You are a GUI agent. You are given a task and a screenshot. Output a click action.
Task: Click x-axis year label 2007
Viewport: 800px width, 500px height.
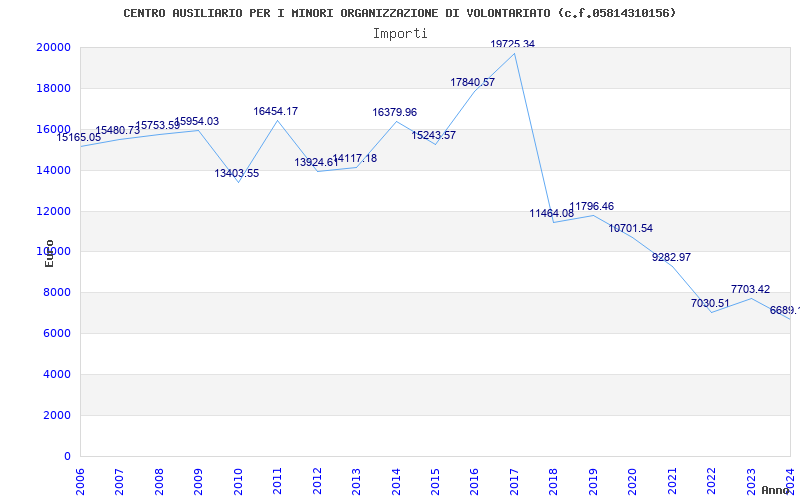click(x=119, y=481)
